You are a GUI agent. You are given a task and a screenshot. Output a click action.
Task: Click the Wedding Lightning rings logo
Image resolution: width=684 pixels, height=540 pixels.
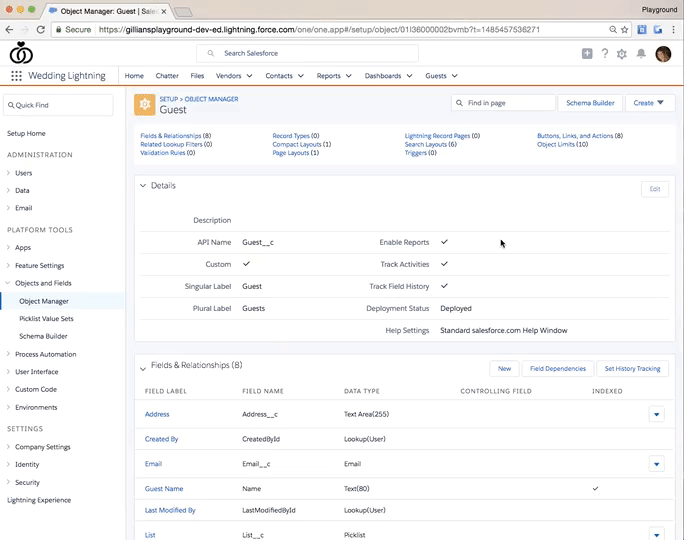point(21,53)
